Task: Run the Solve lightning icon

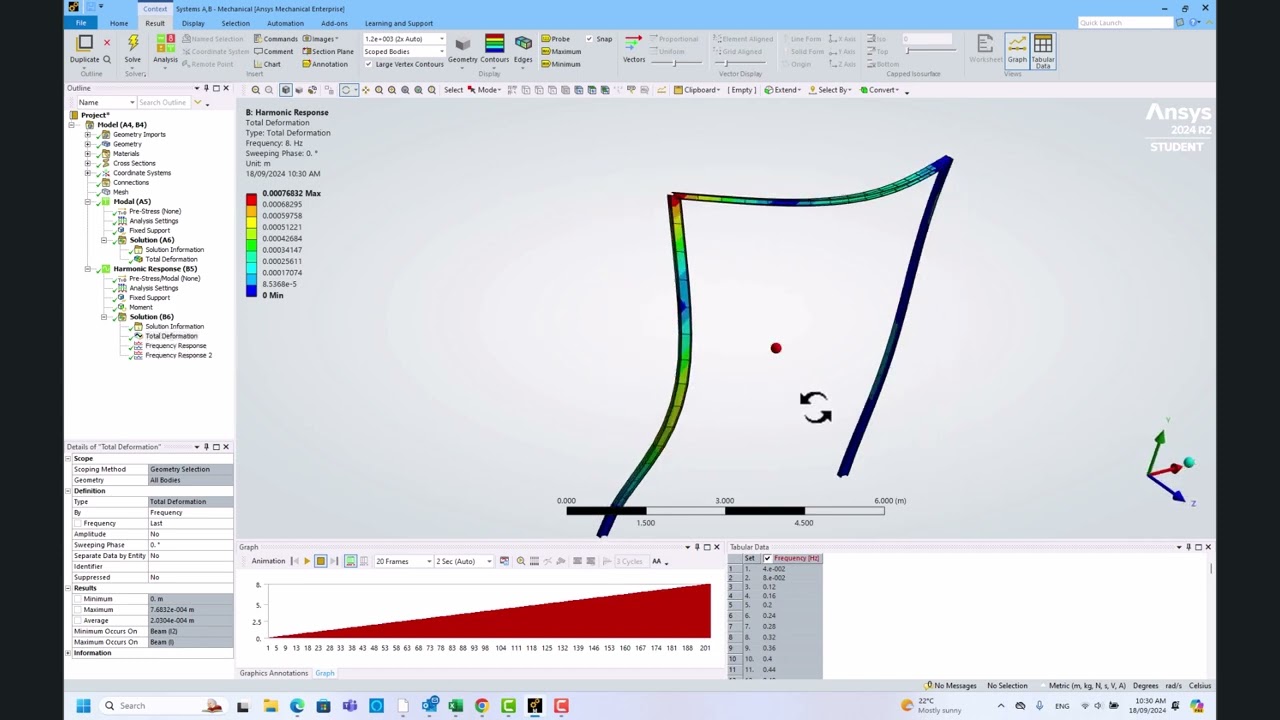Action: (133, 43)
